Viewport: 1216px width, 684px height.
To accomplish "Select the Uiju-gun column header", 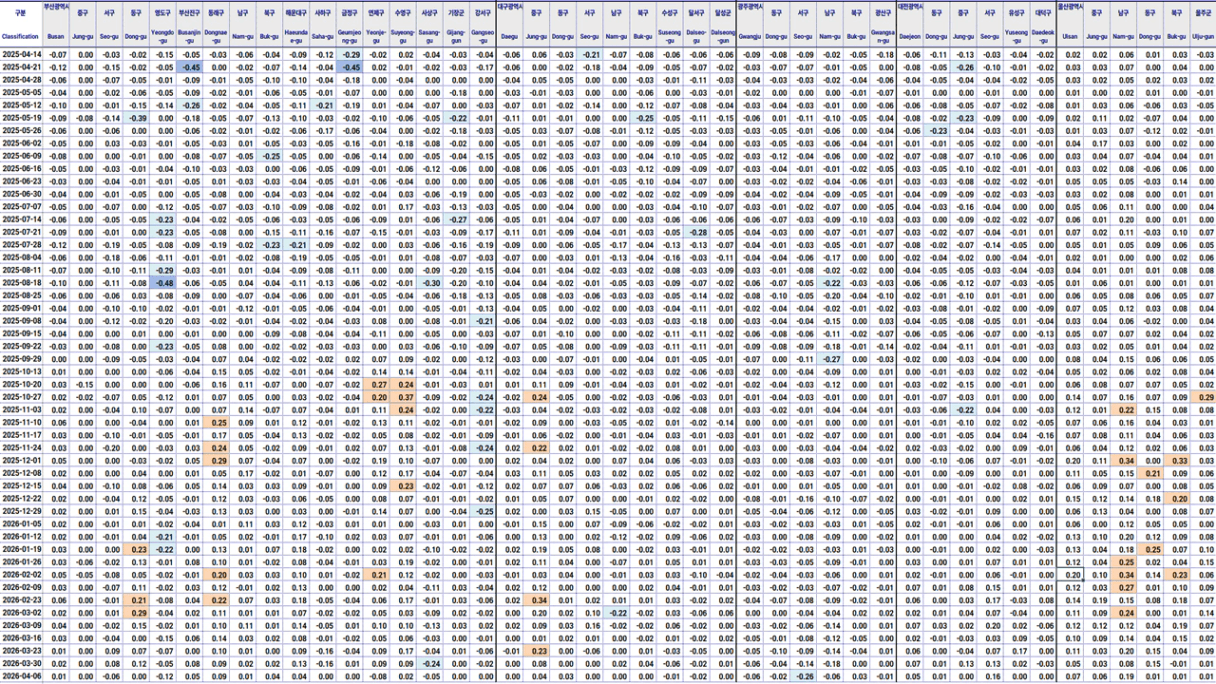I will [1203, 36].
